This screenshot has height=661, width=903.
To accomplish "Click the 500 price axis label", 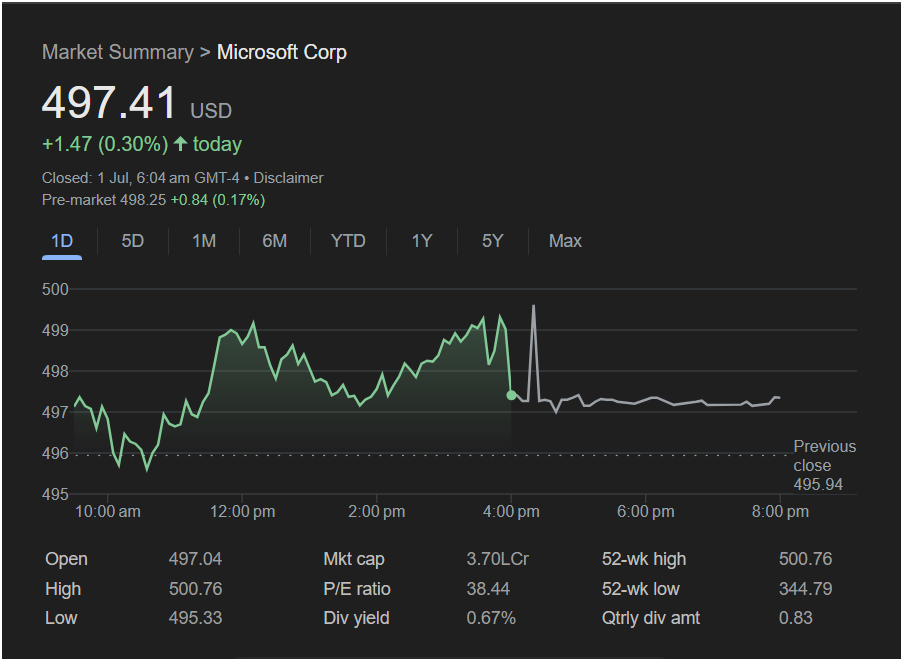I will (55, 289).
